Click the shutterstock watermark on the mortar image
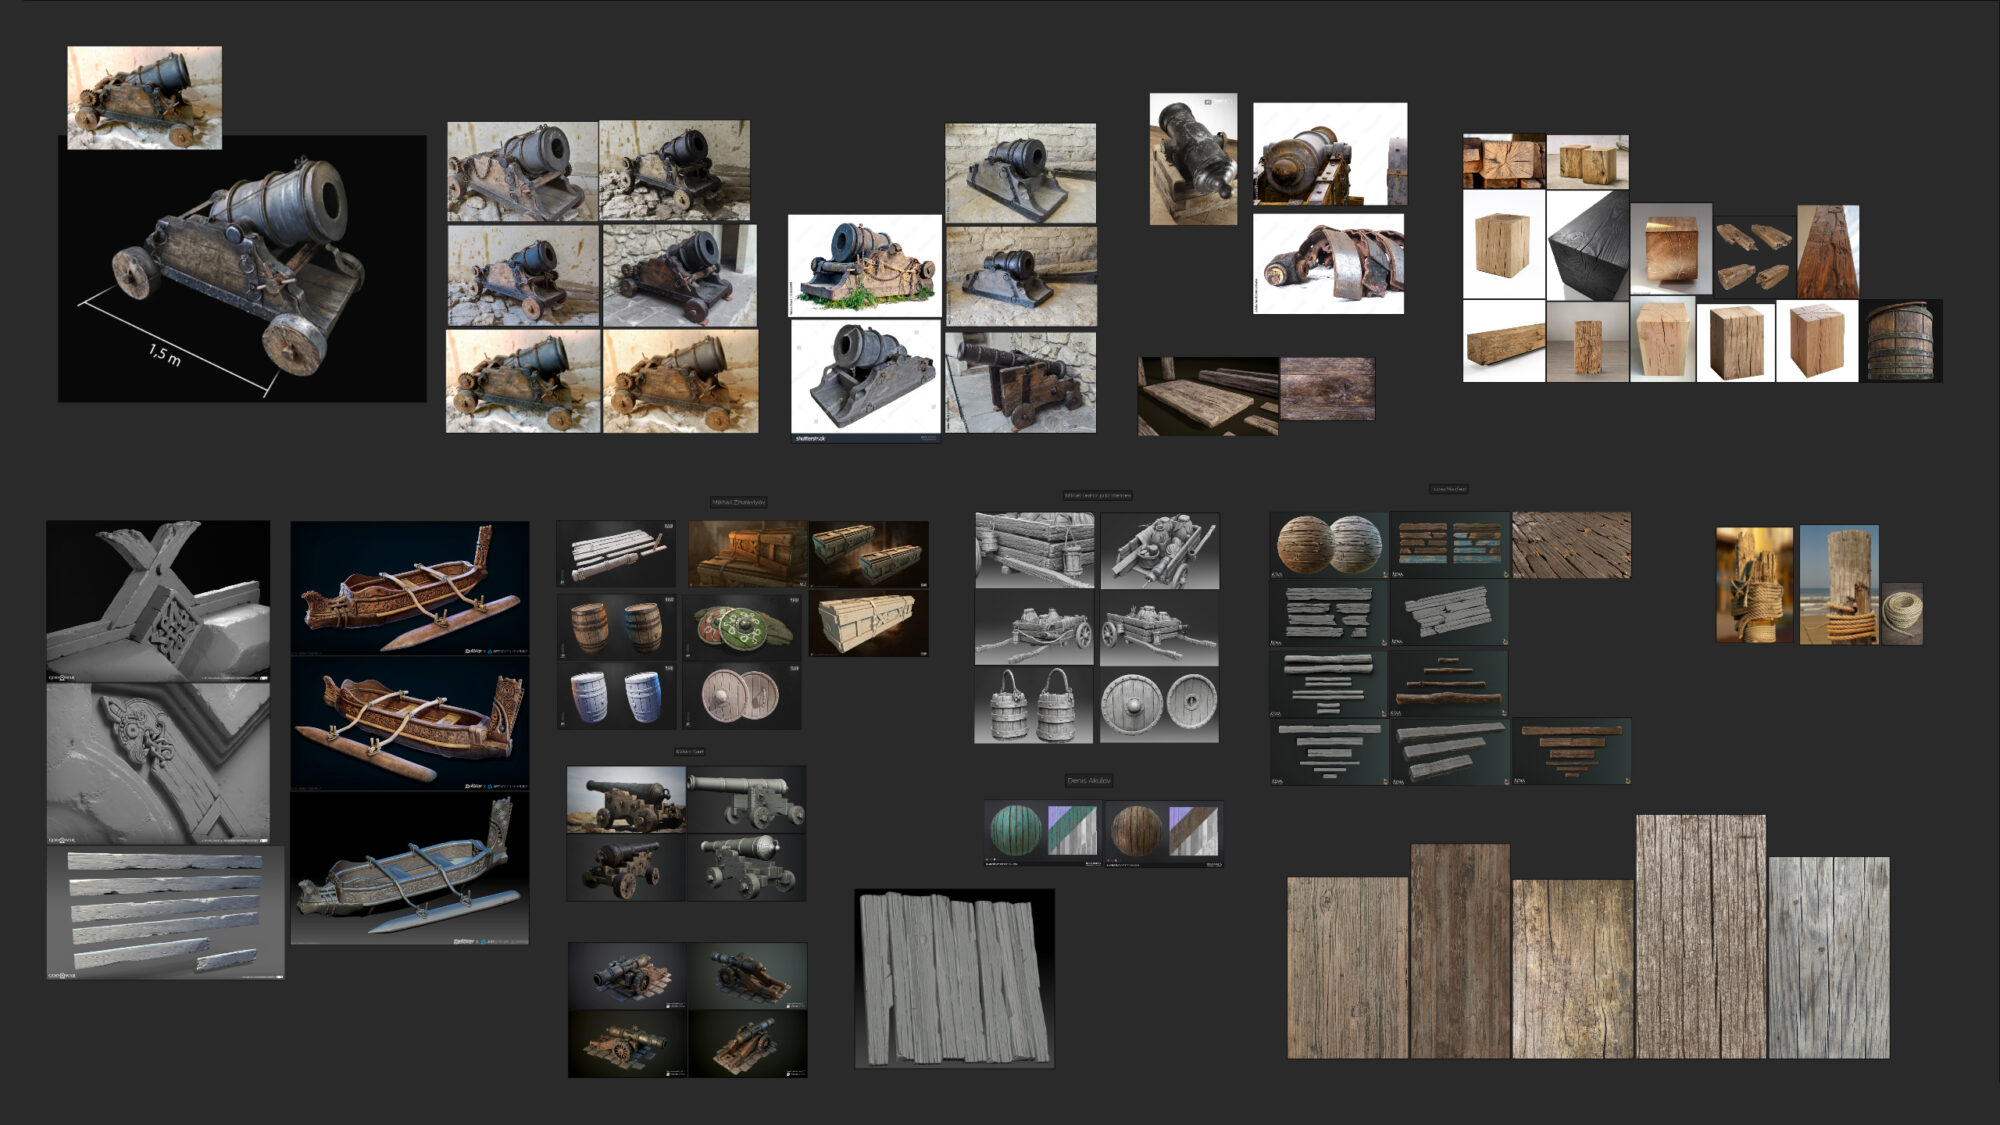 [812, 439]
